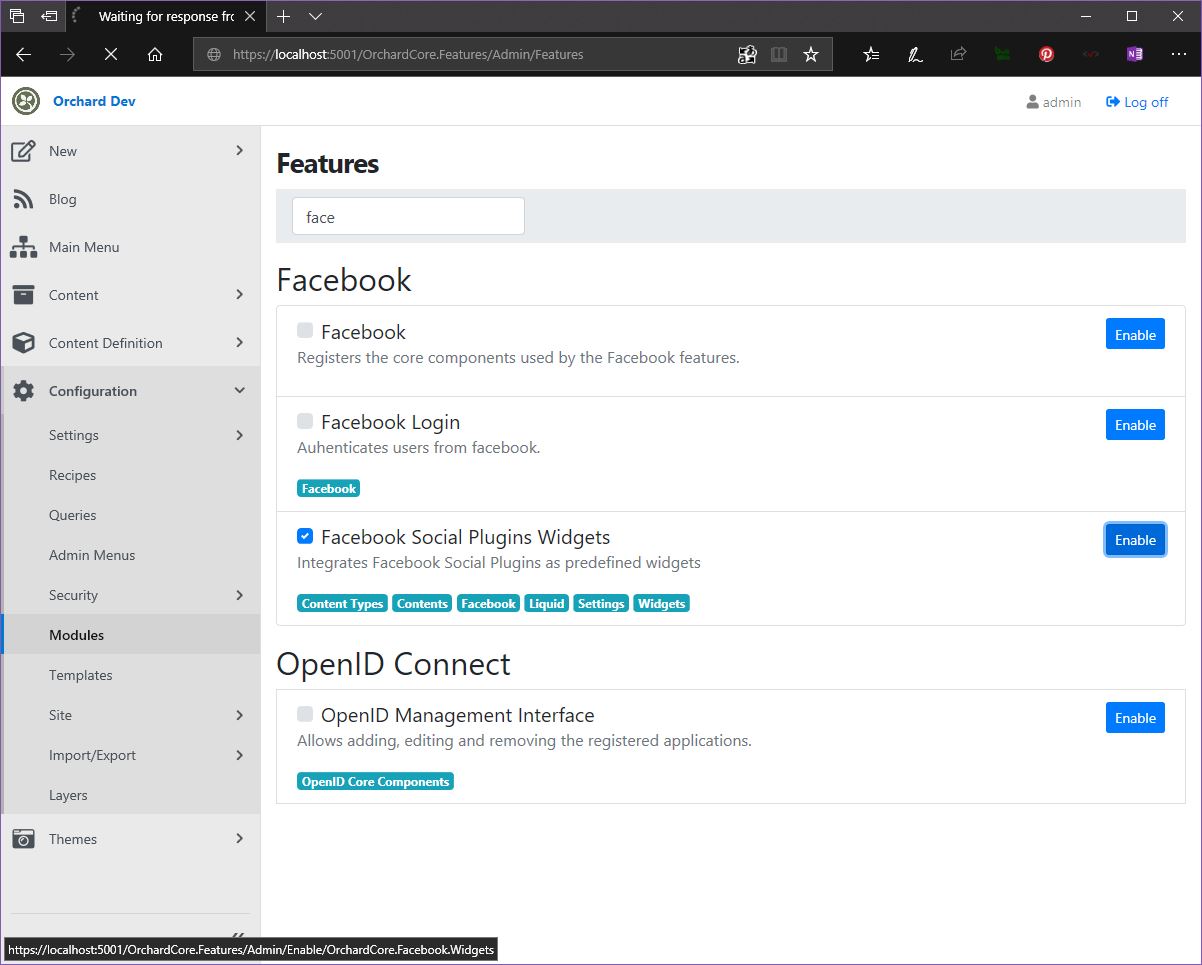Open the Recipes menu item
Screen dimensions: 1202x965
click(x=73, y=475)
